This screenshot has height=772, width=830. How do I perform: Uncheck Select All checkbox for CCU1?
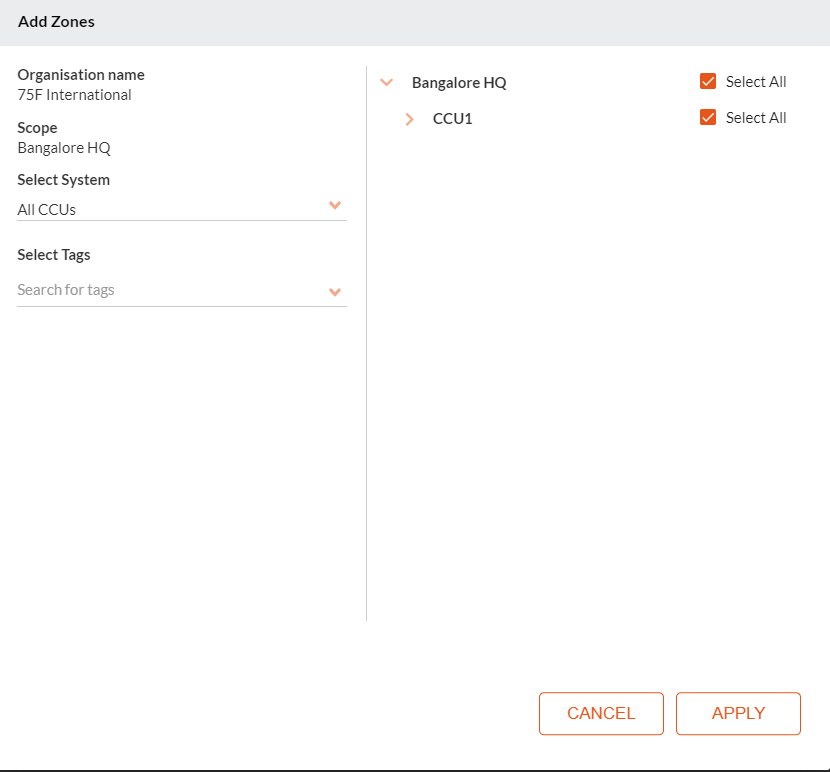pos(708,118)
